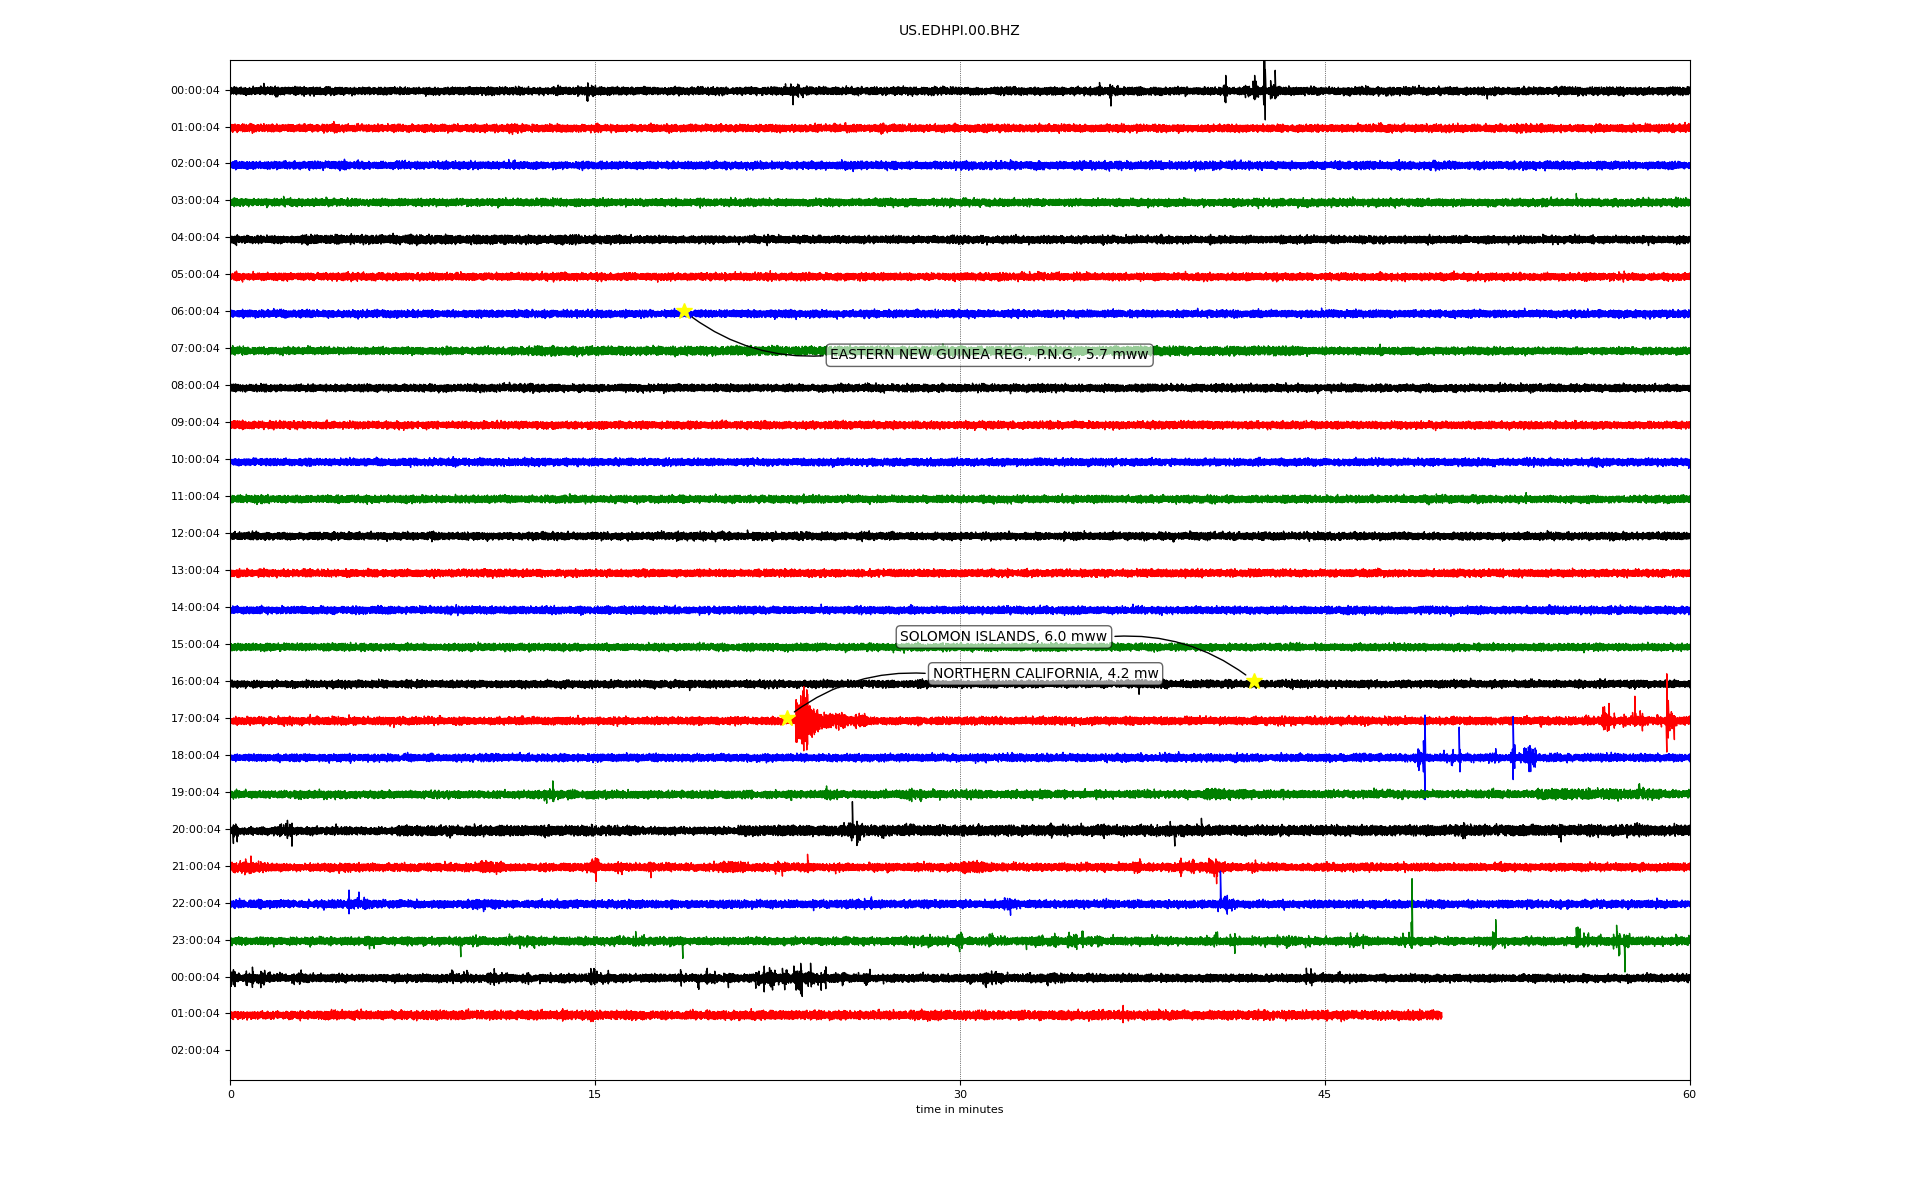Click the blue spikes near minute 49 on 18:00 trace

click(1424, 756)
